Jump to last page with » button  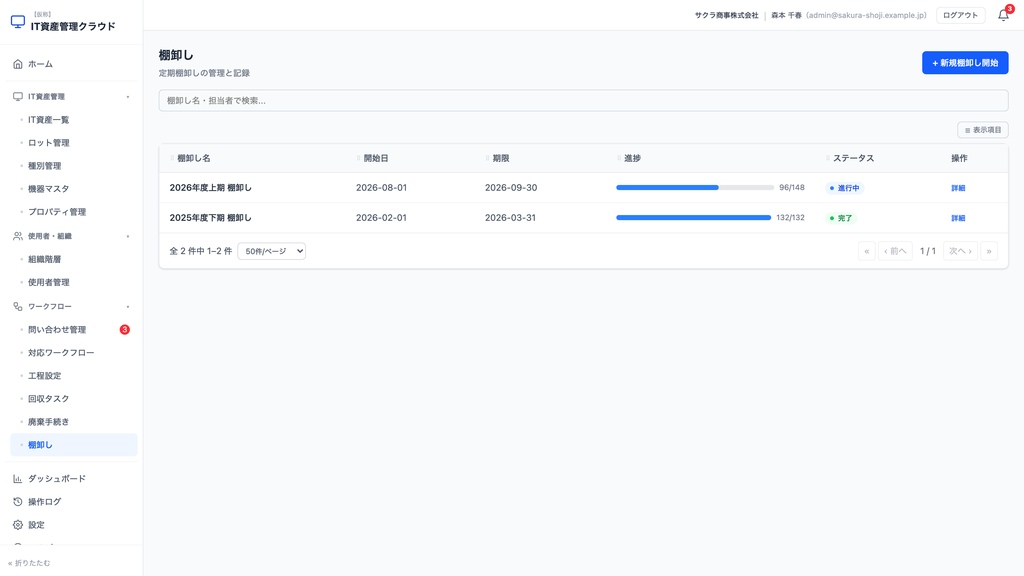[989, 251]
